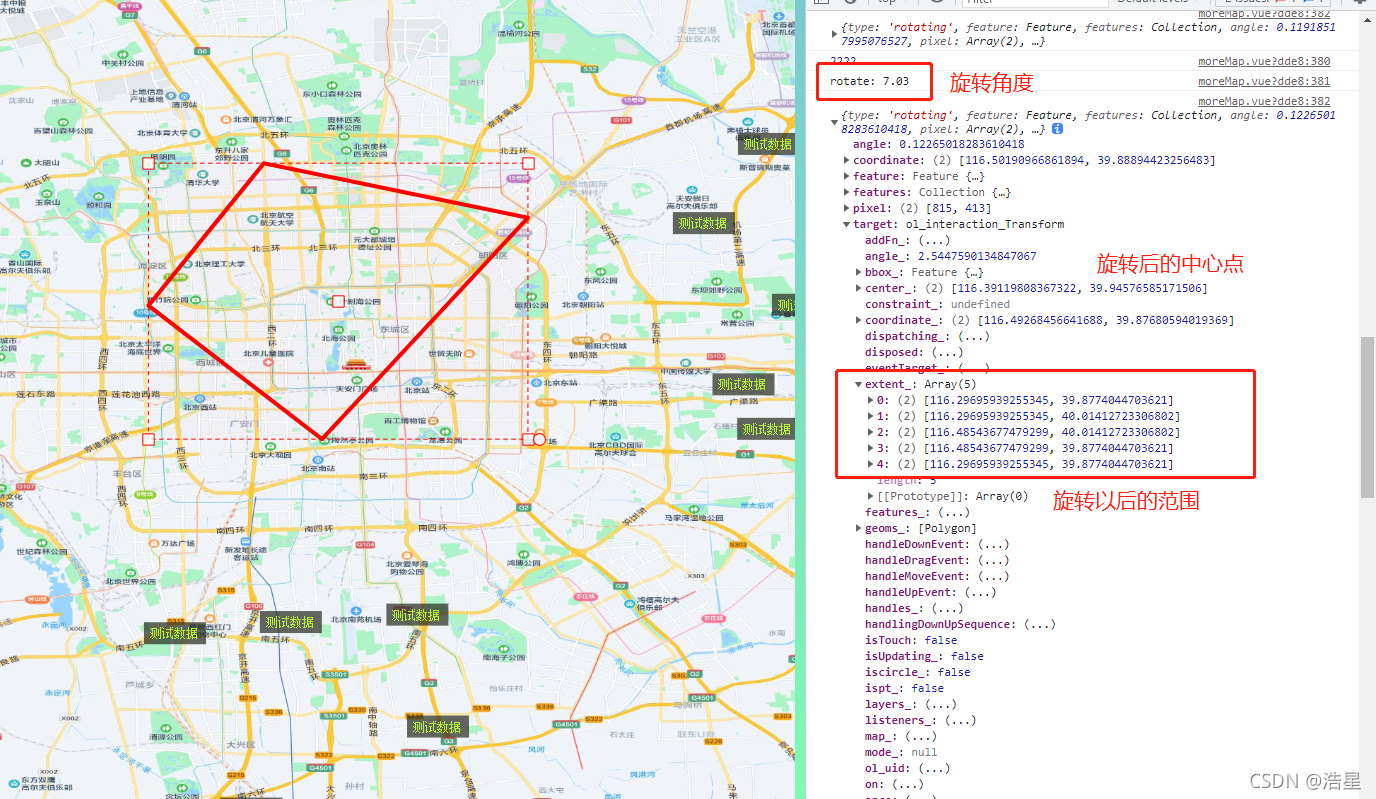Collapse the 'extent_: Array(5)' property
Screen dimensions: 1376x799
click(x=859, y=384)
